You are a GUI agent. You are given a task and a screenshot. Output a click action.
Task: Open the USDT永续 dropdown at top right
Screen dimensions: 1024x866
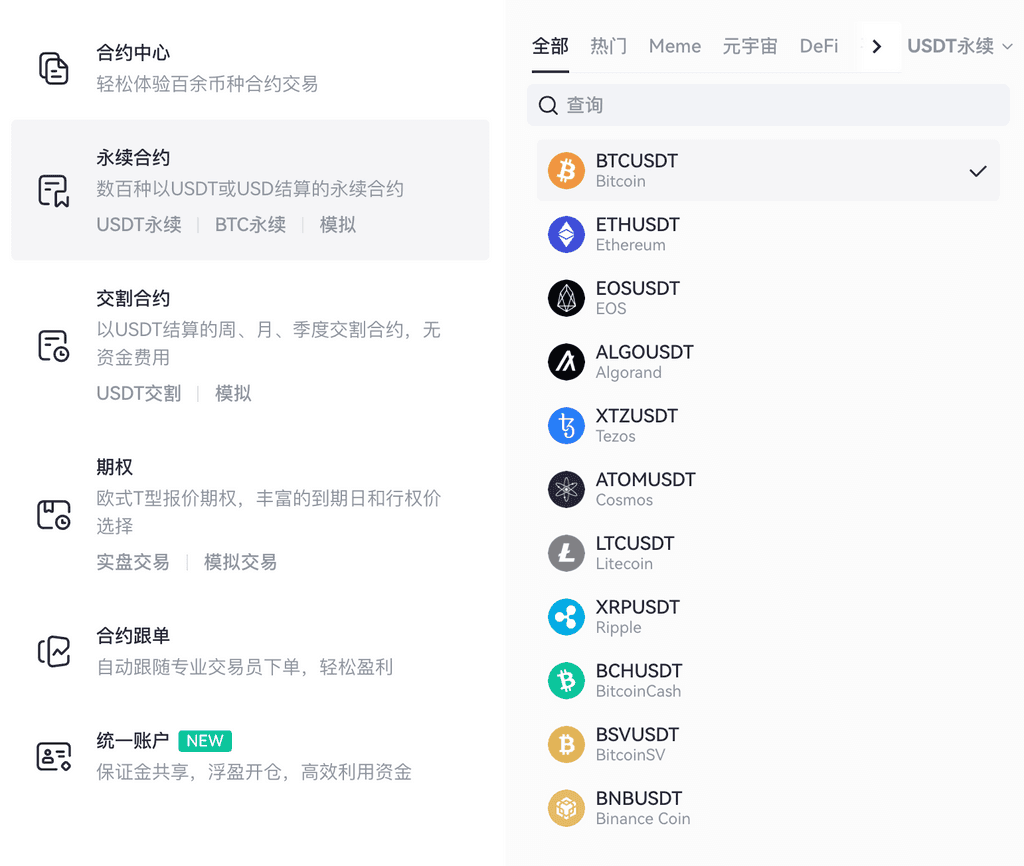point(959,46)
